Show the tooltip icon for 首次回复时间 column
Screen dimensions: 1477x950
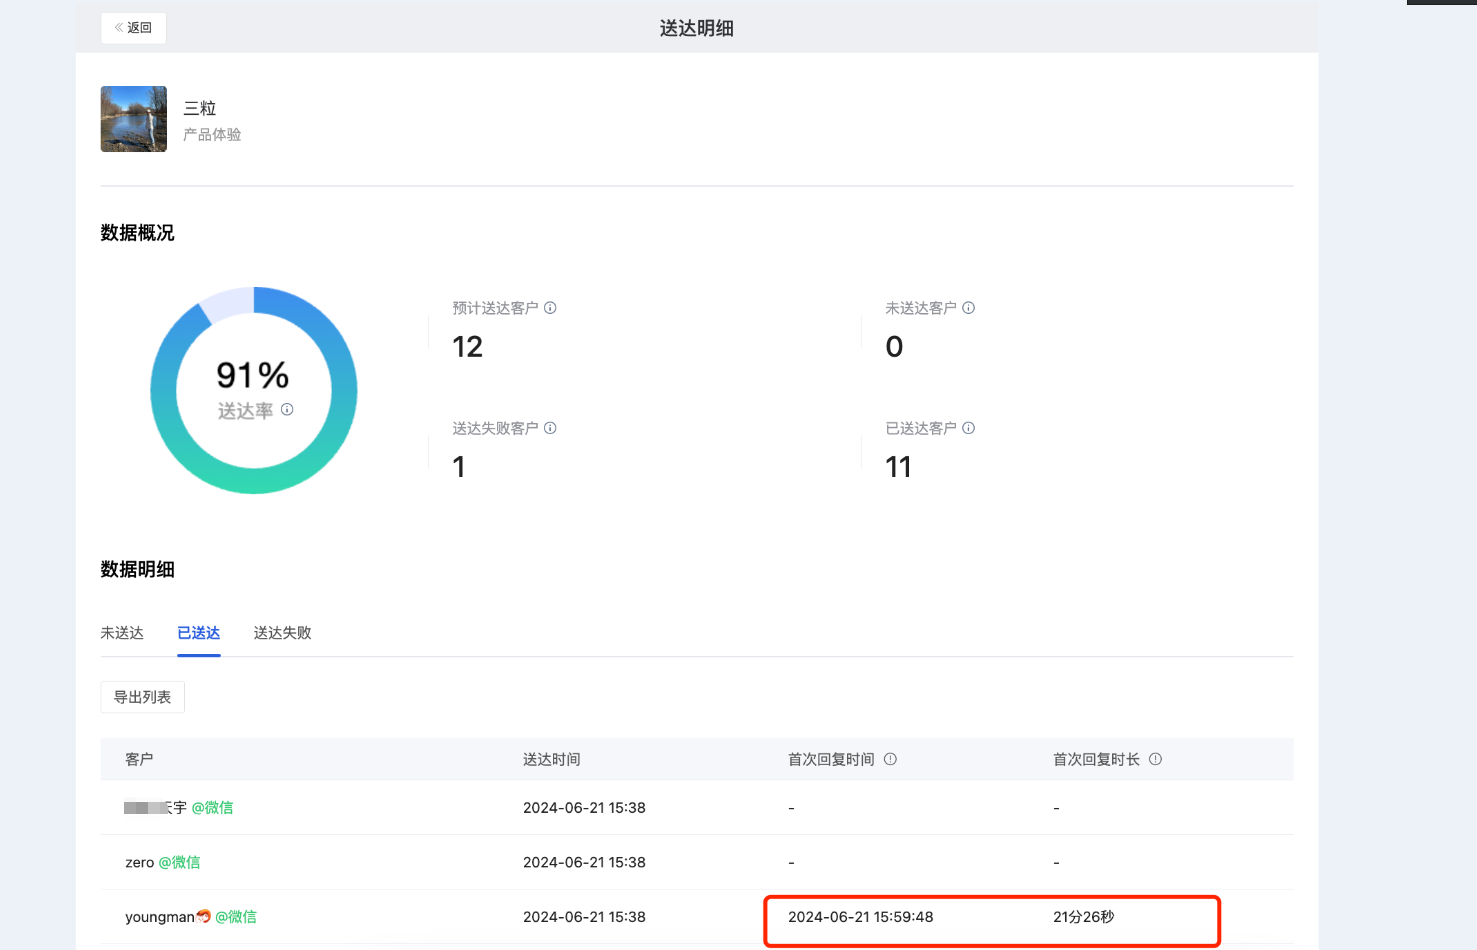pos(890,759)
